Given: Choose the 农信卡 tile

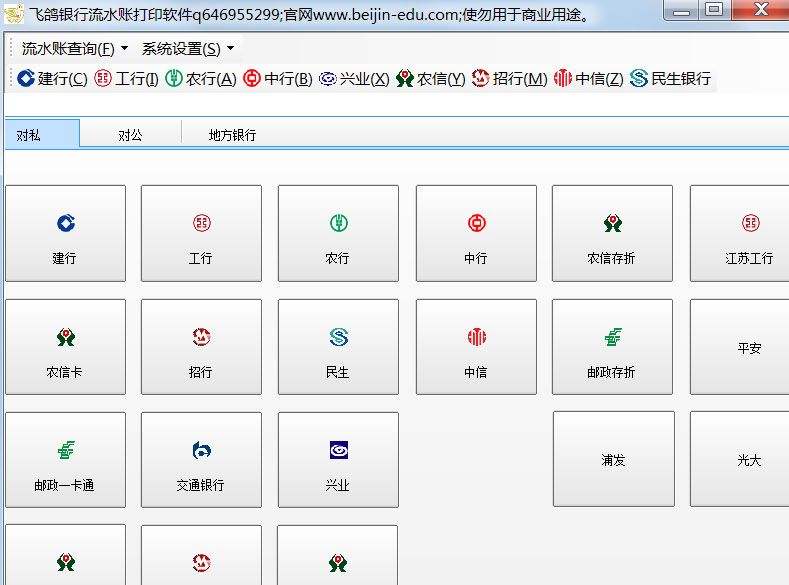Looking at the screenshot, I should coord(65,347).
